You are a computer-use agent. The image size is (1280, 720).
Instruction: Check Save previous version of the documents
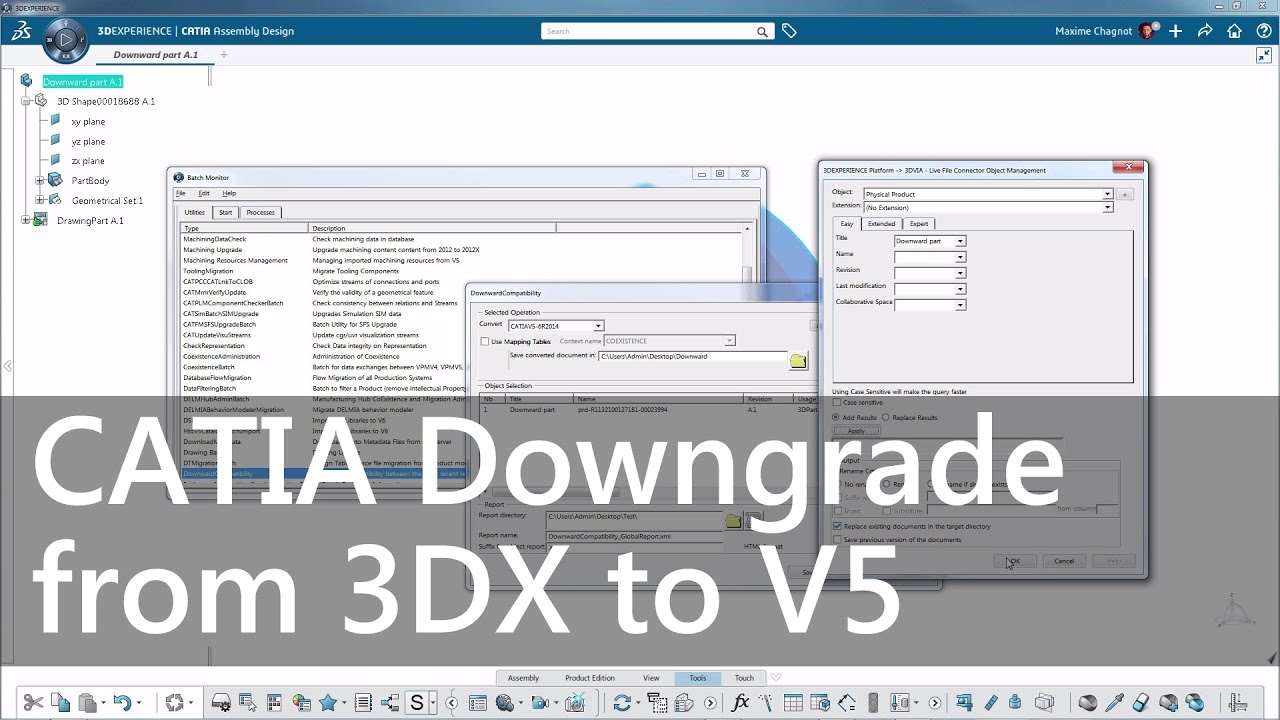pos(837,540)
